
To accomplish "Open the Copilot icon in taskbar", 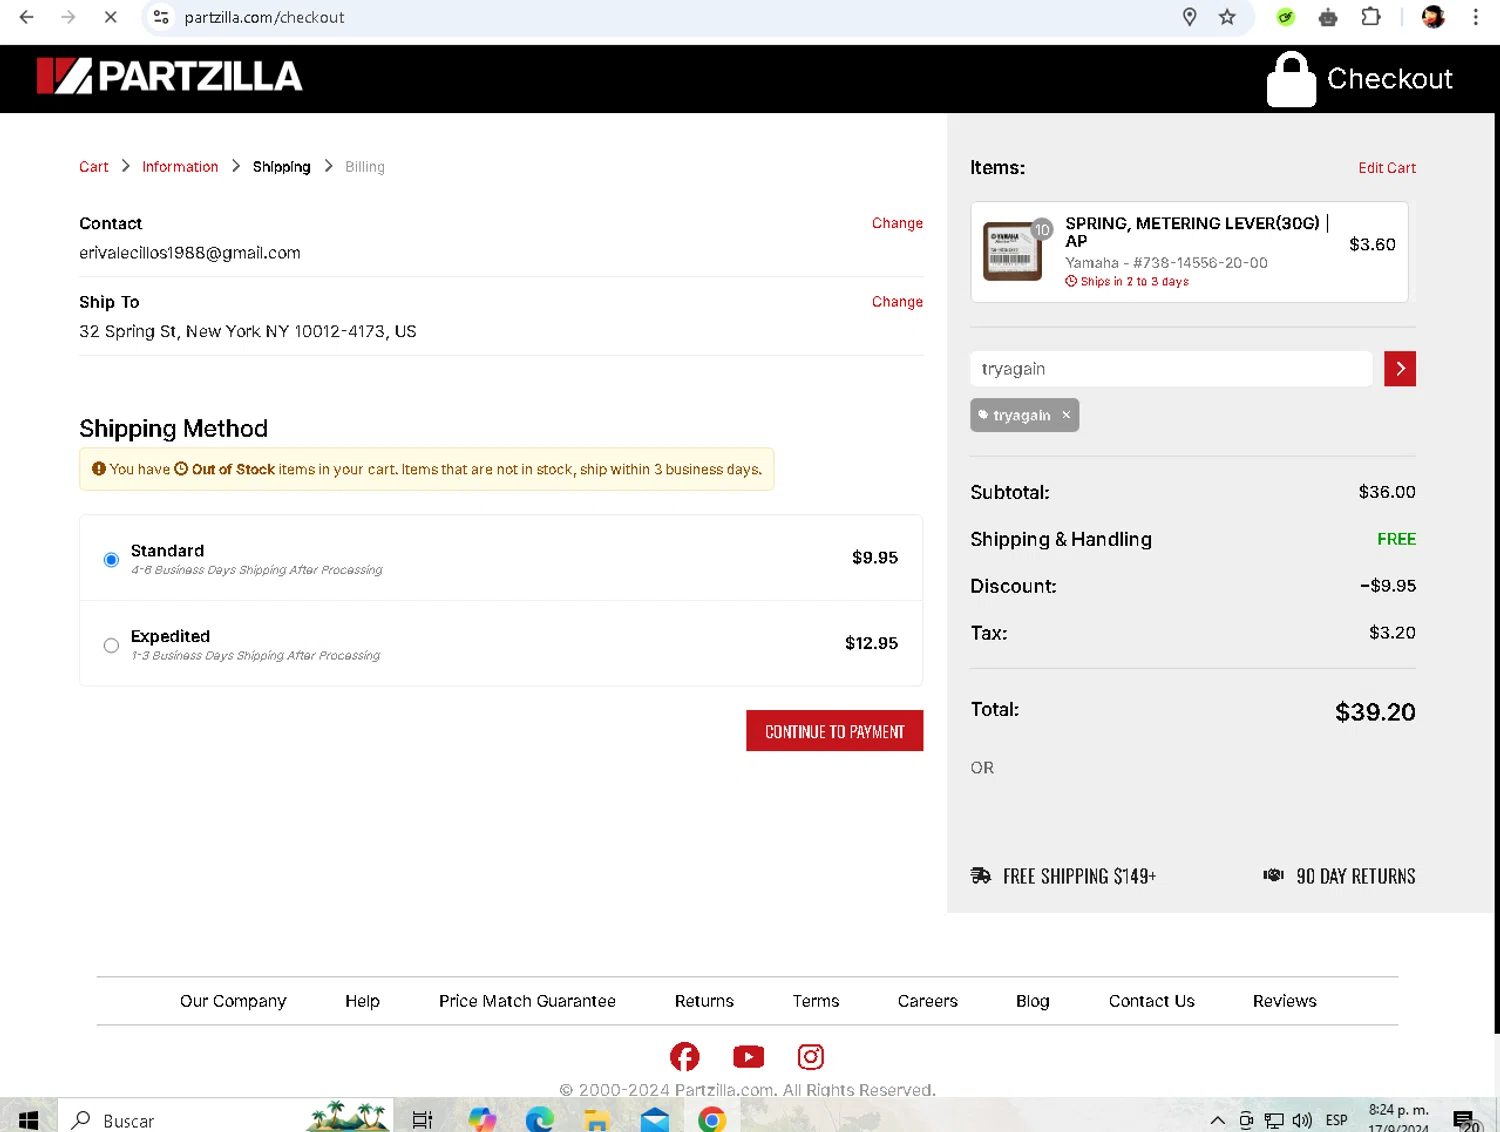I will 482,1120.
